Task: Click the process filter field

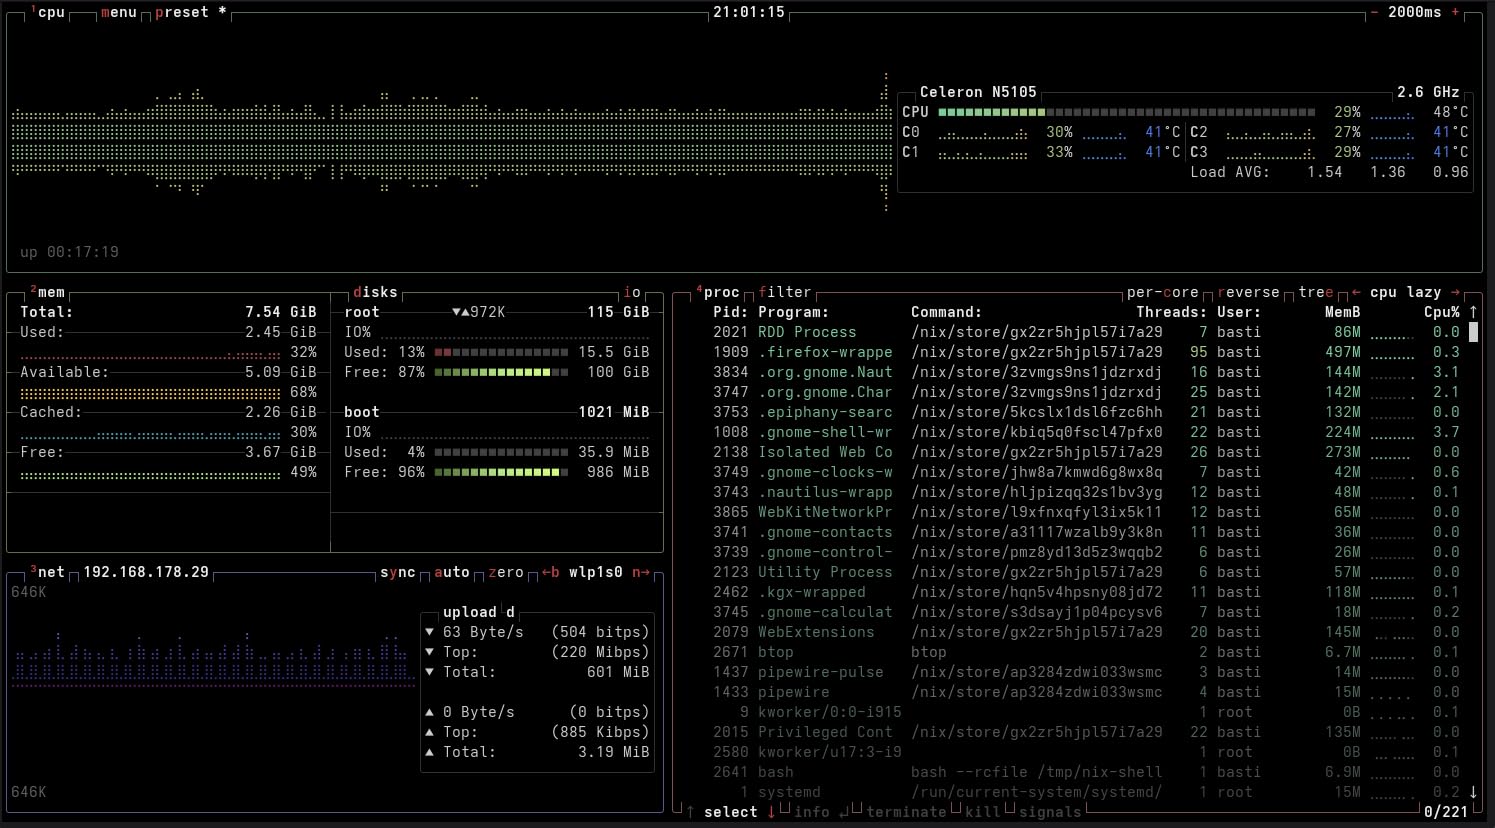Action: pyautogui.click(x=785, y=292)
